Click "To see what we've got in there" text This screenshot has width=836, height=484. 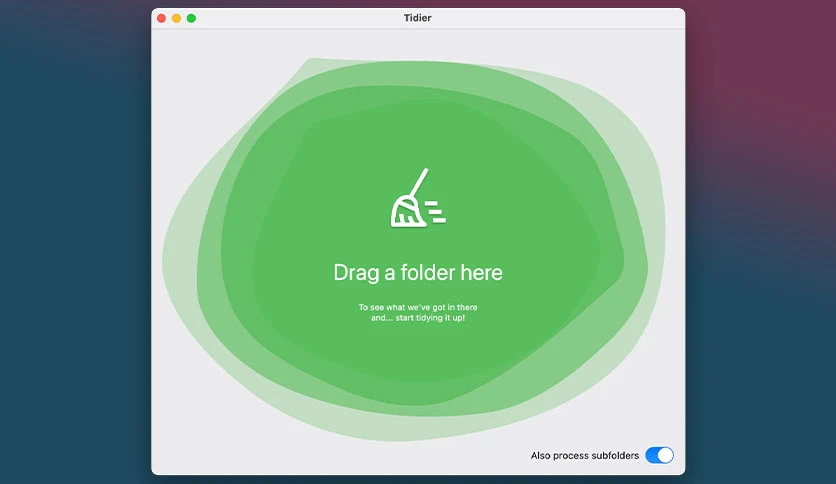click(418, 307)
